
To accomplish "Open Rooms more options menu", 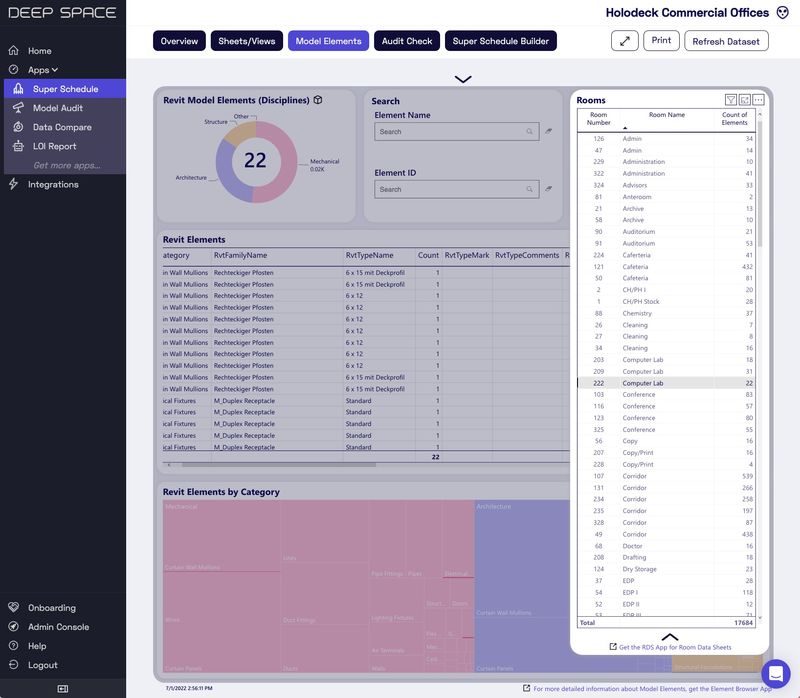I will [758, 100].
